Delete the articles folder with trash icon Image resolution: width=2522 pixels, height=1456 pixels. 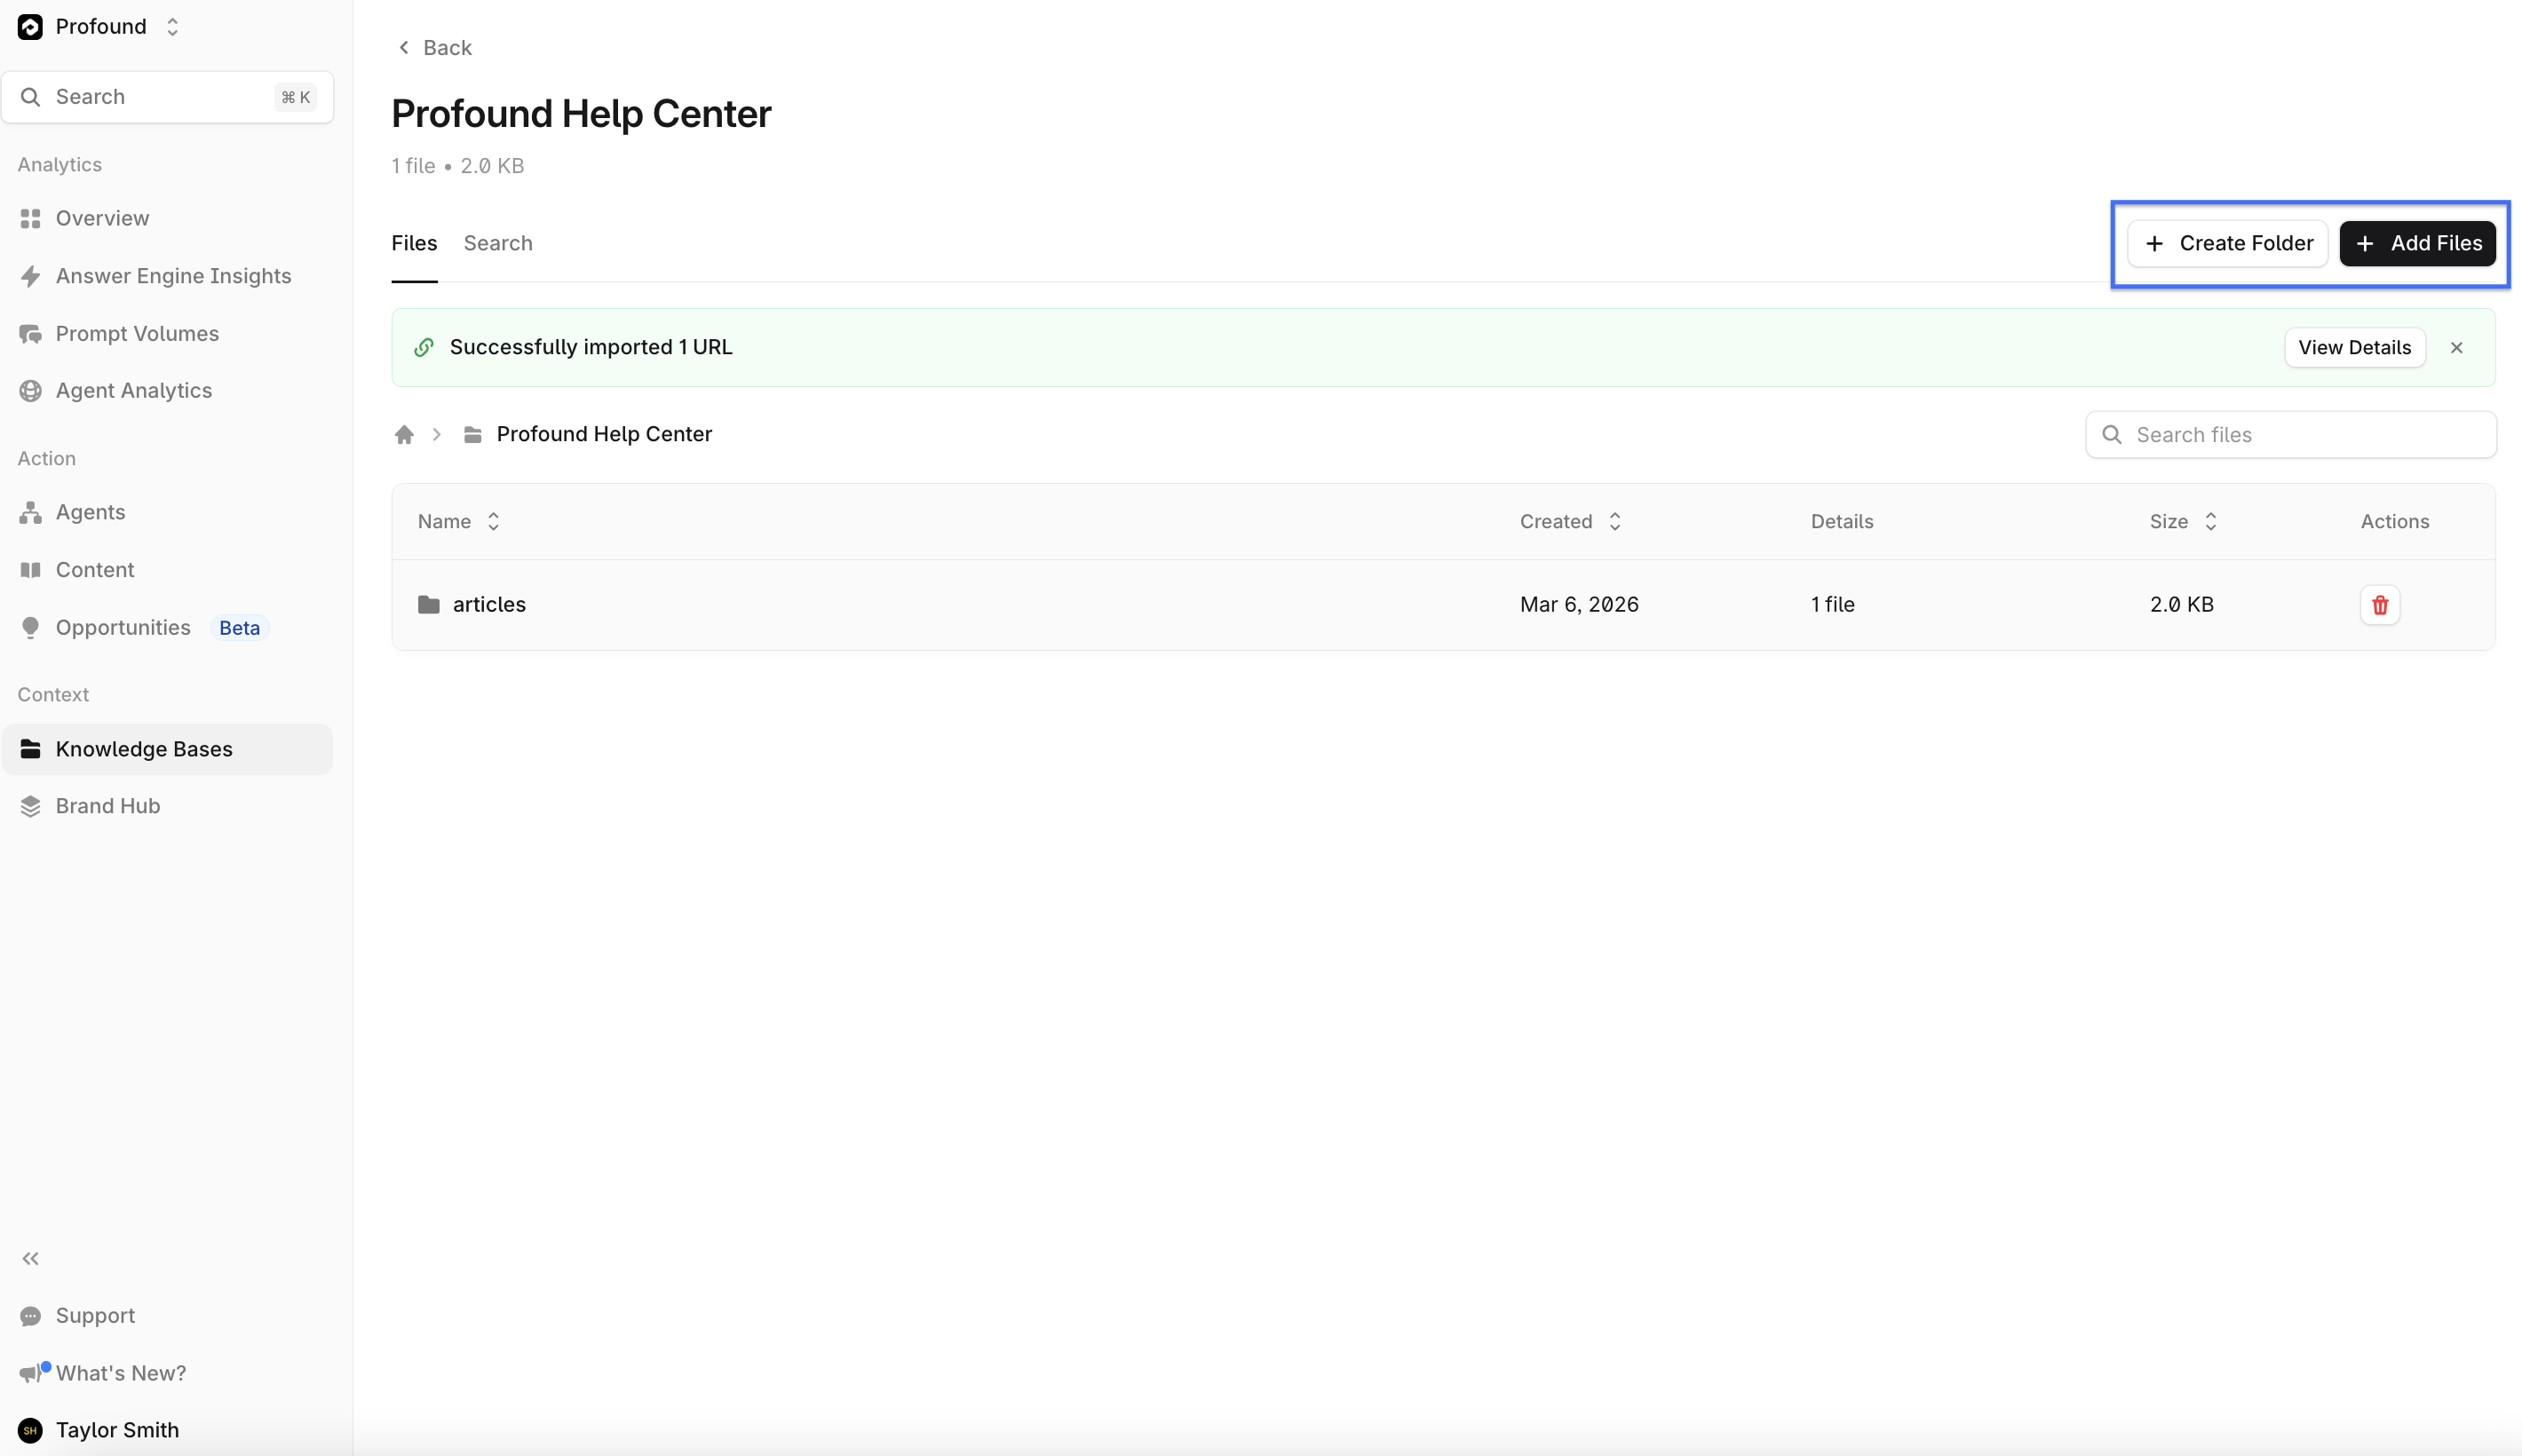pyautogui.click(x=2380, y=605)
